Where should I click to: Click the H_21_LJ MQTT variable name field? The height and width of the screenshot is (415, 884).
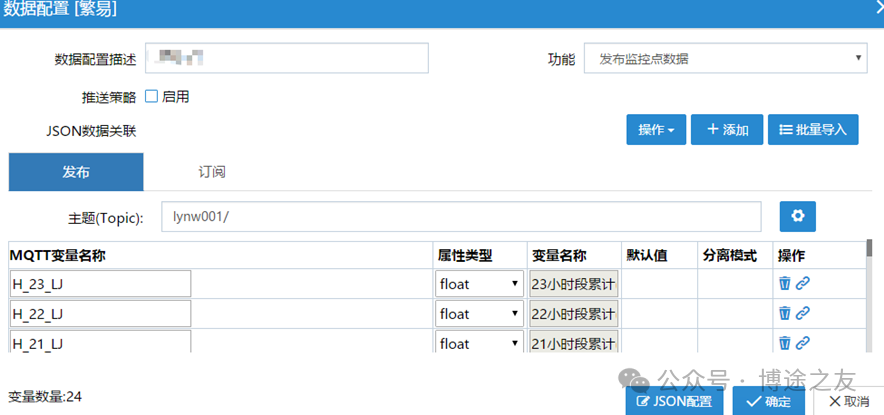[100, 343]
